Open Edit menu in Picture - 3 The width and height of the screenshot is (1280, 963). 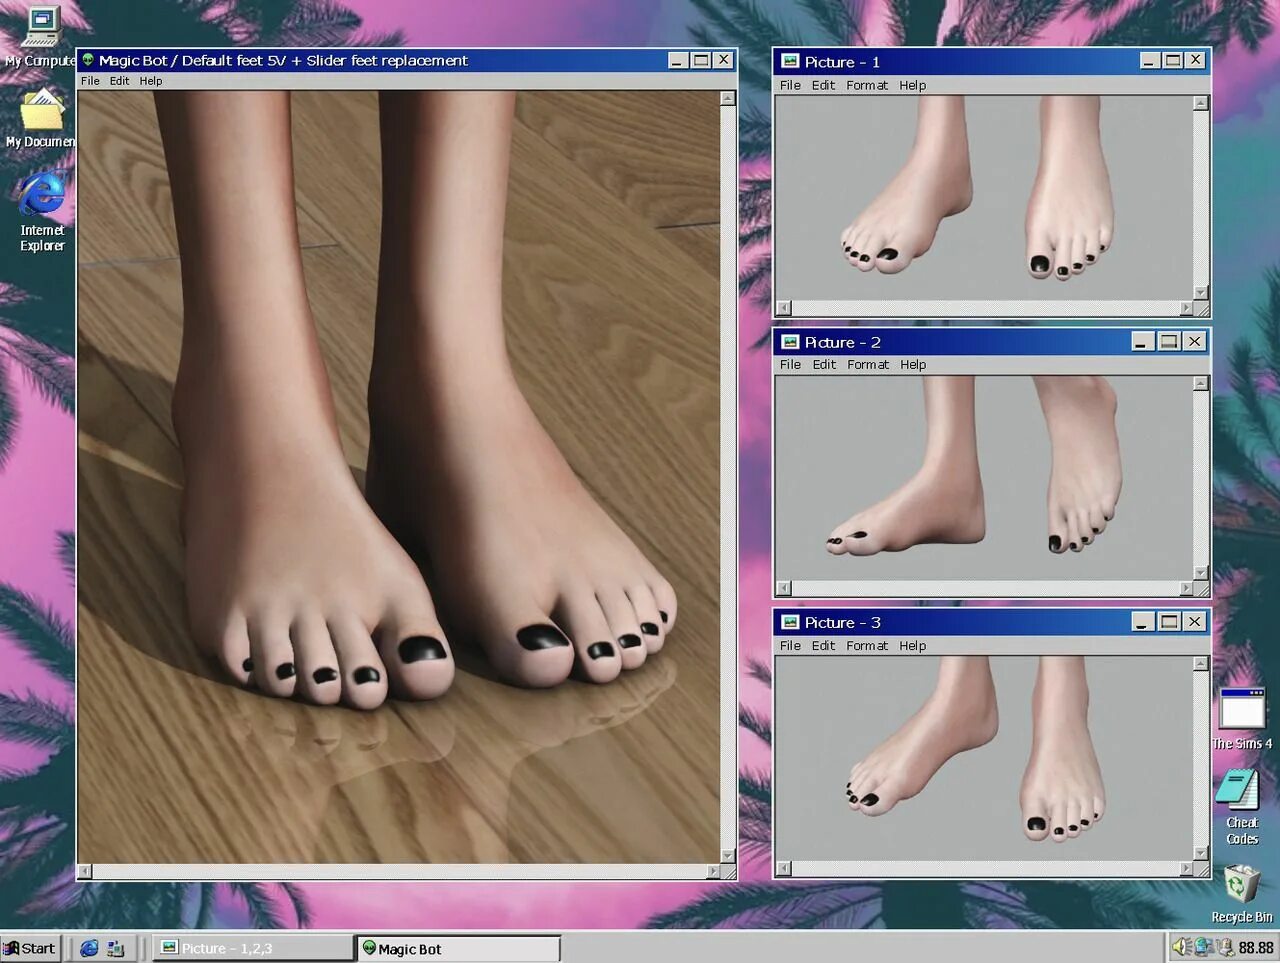click(823, 645)
